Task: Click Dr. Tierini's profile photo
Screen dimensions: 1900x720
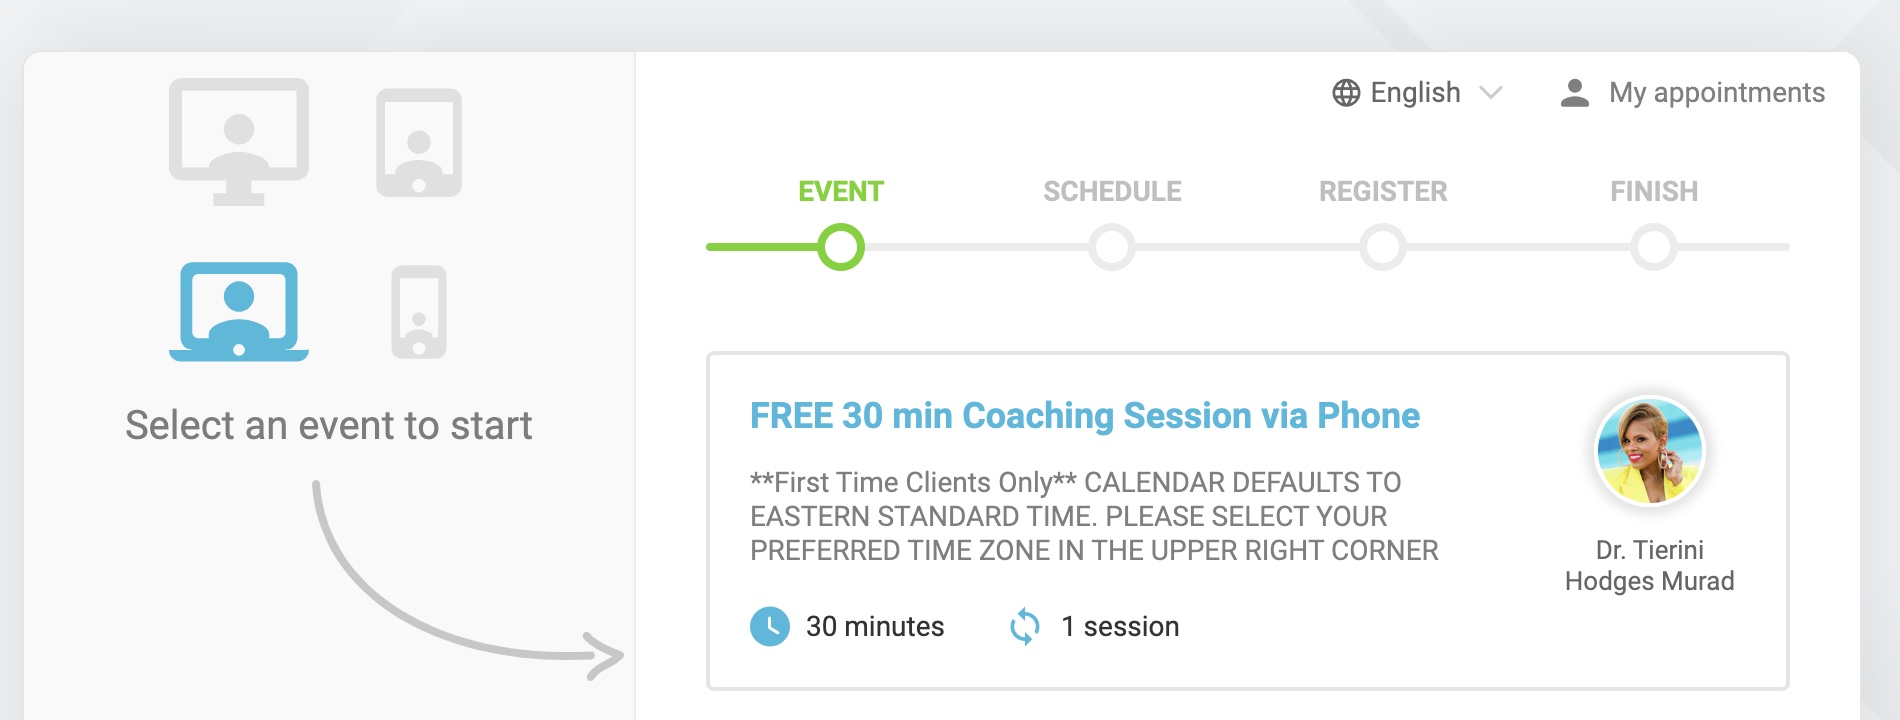Action: coord(1650,451)
